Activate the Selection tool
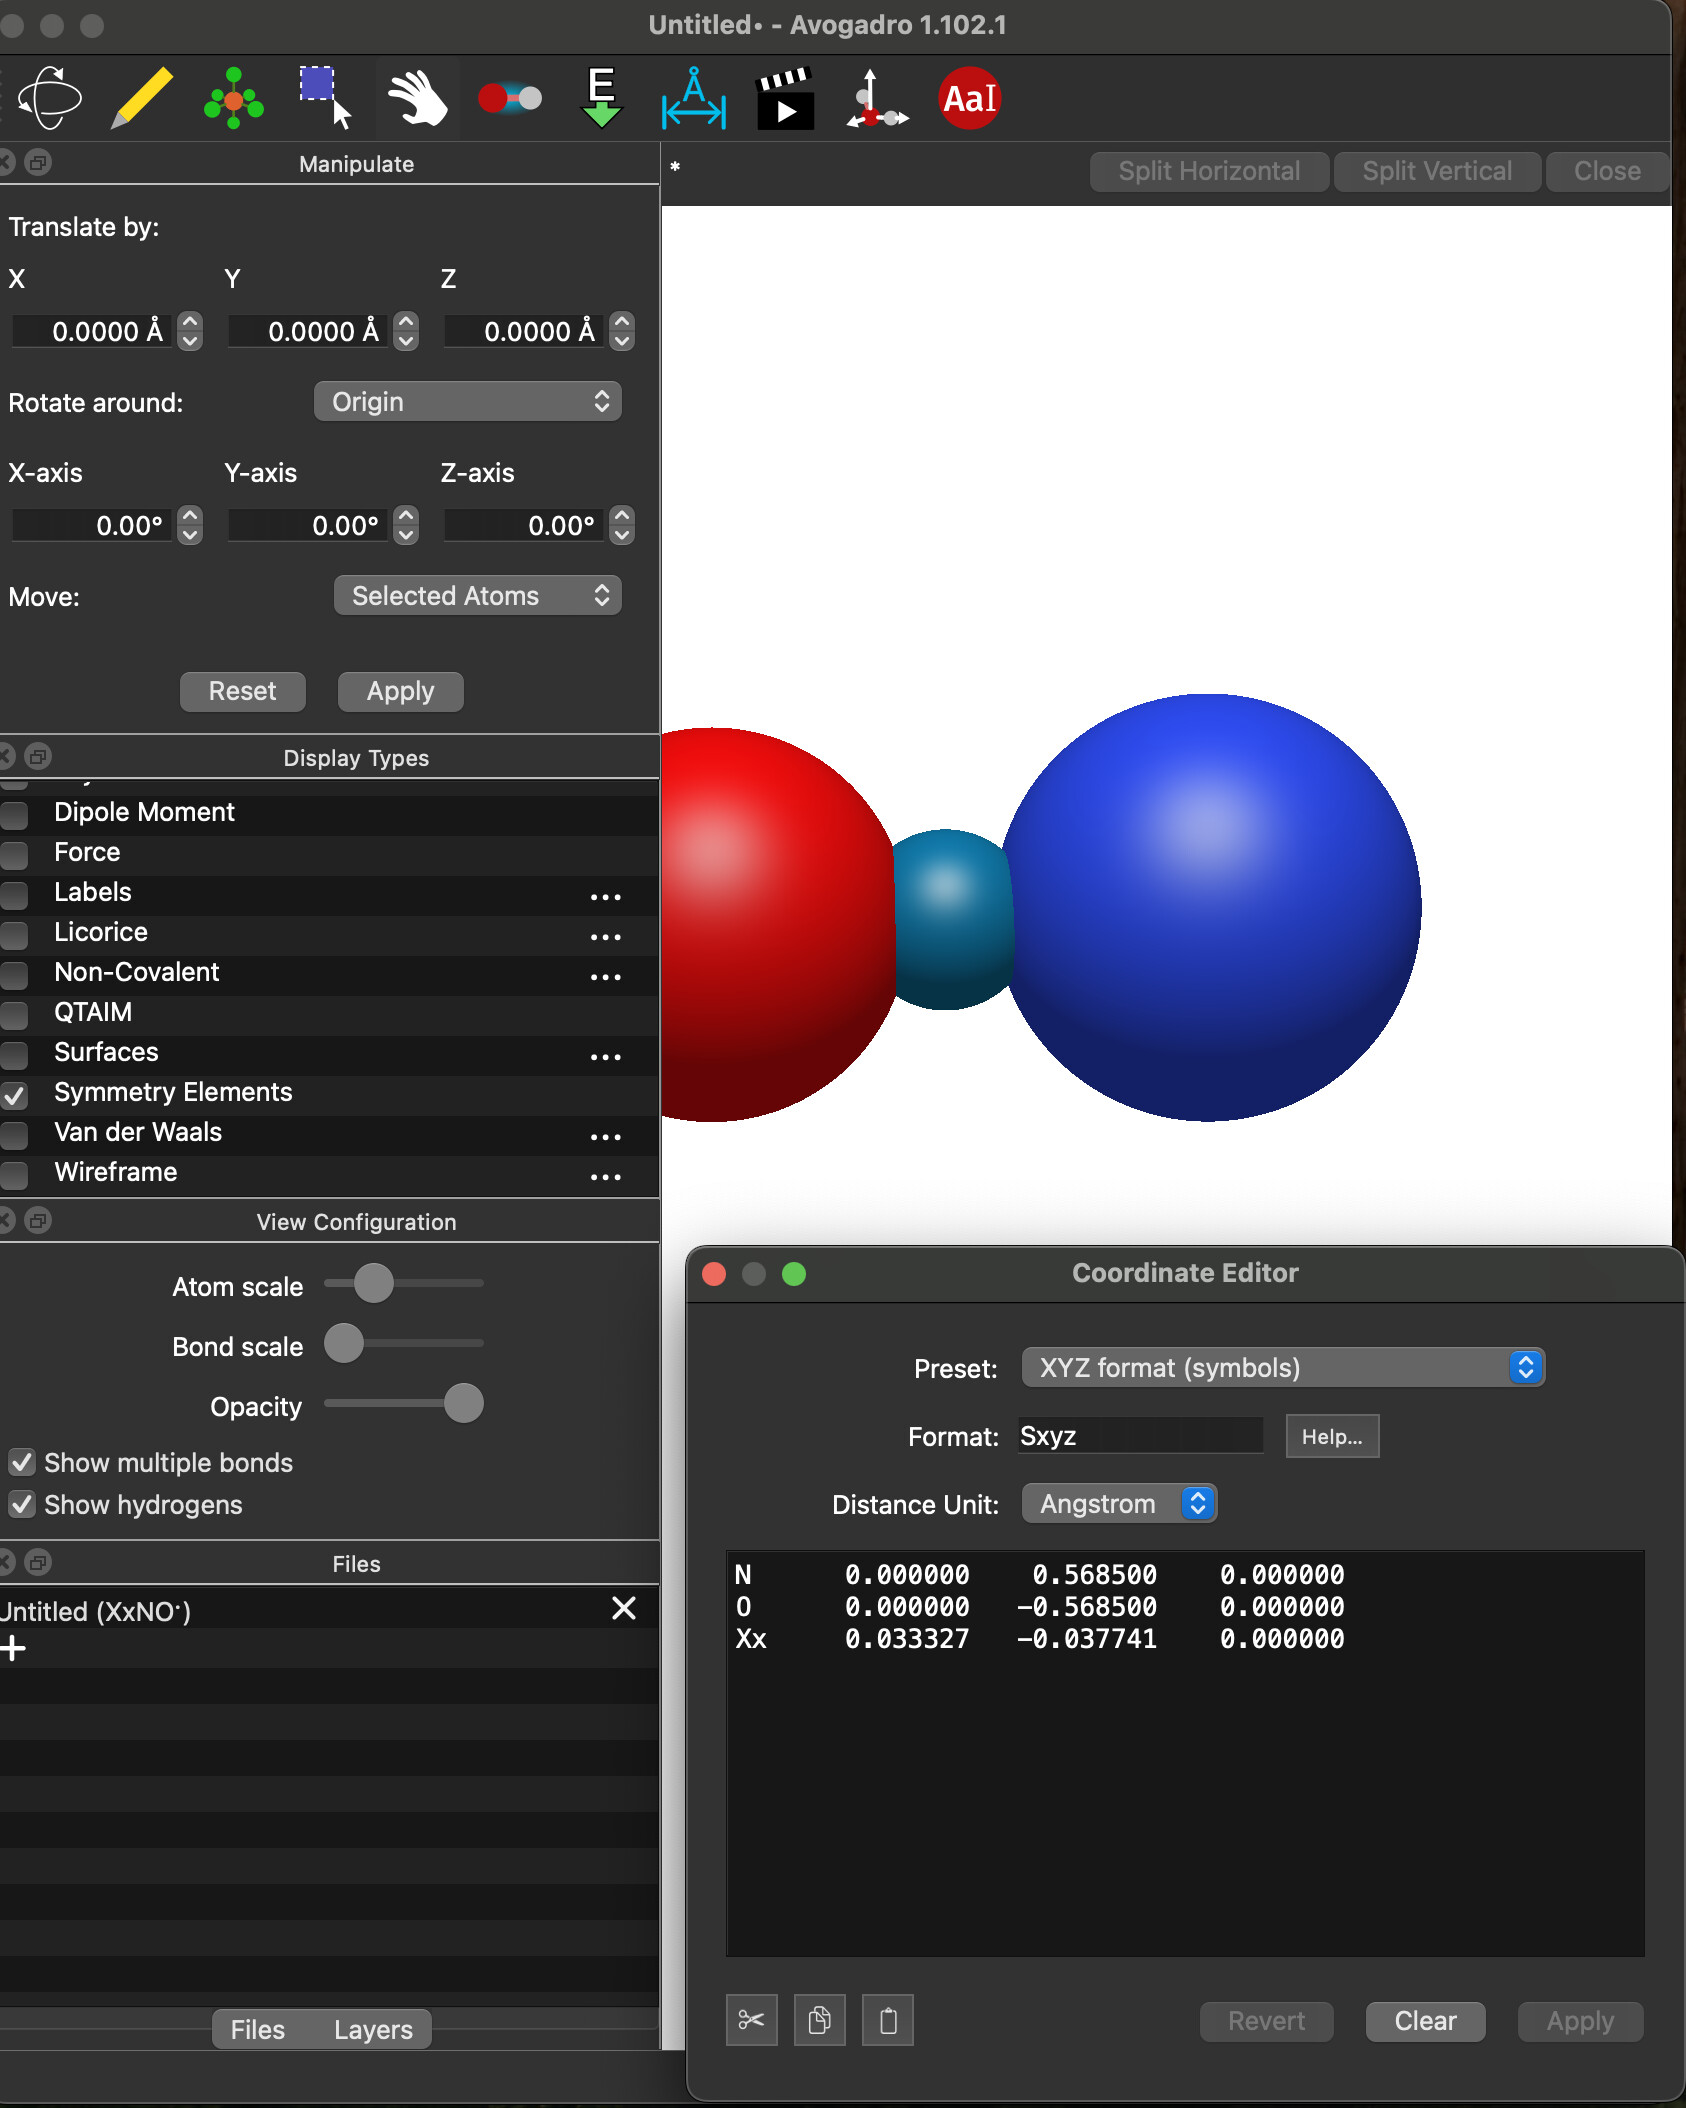This screenshot has height=2108, width=1686. click(x=325, y=98)
